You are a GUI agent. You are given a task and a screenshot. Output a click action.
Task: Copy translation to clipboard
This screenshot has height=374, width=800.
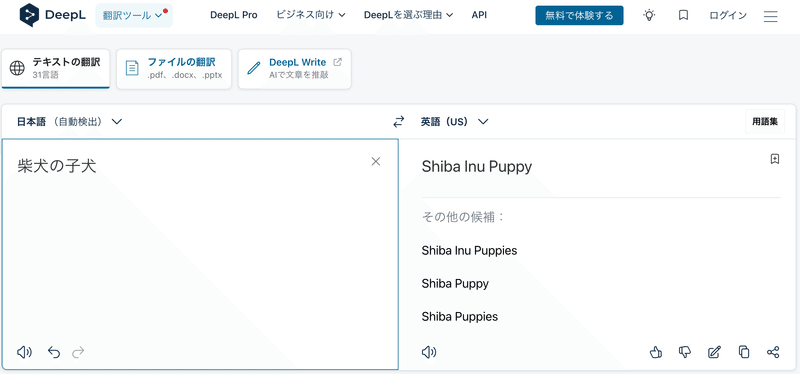point(744,352)
